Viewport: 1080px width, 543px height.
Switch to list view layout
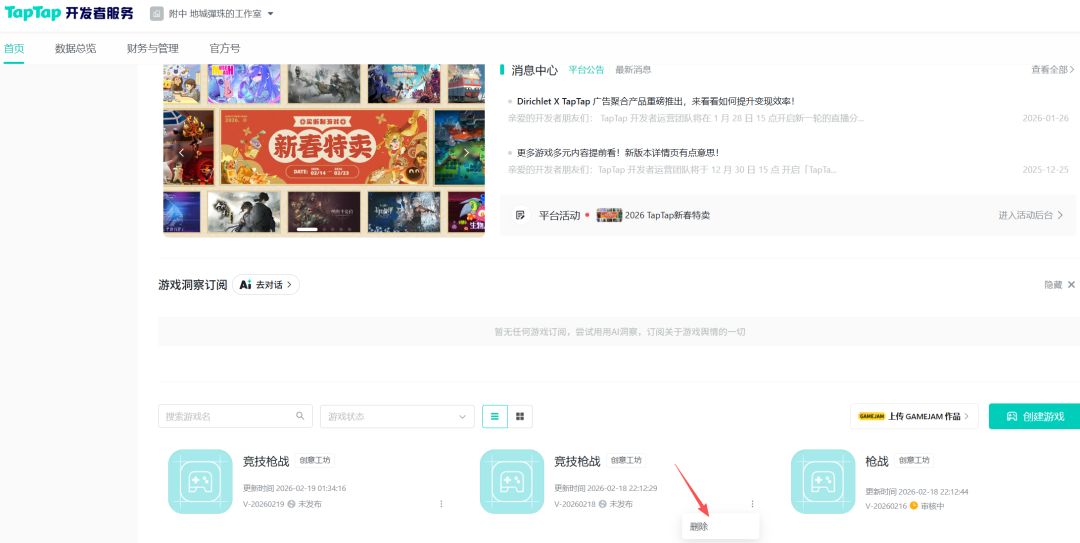coord(495,416)
